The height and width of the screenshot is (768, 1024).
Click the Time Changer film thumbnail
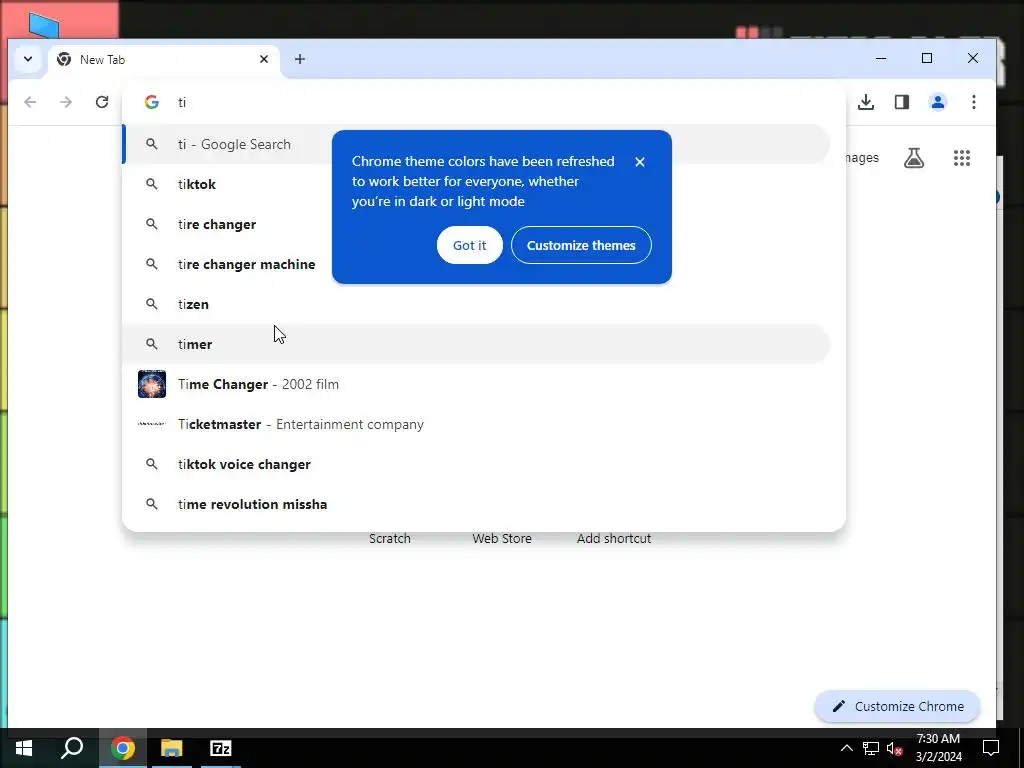(152, 384)
